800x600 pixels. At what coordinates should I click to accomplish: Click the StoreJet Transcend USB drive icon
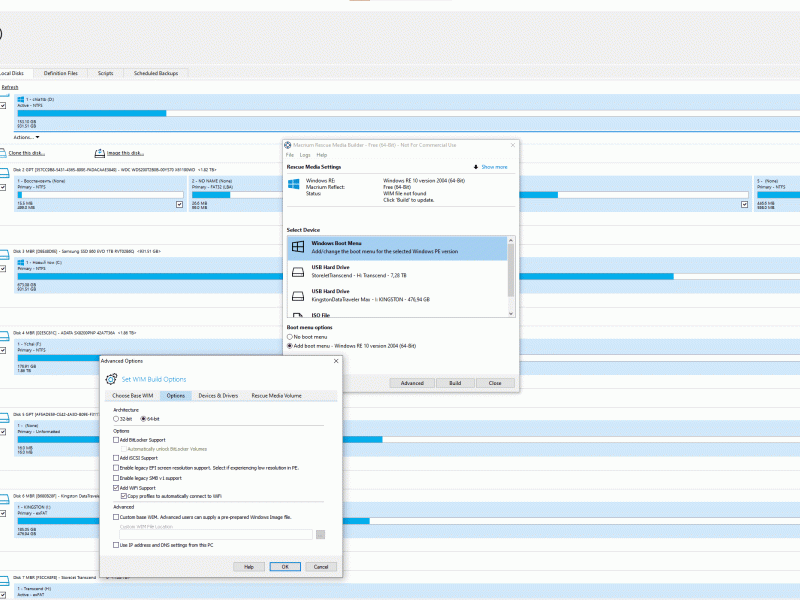point(298,272)
